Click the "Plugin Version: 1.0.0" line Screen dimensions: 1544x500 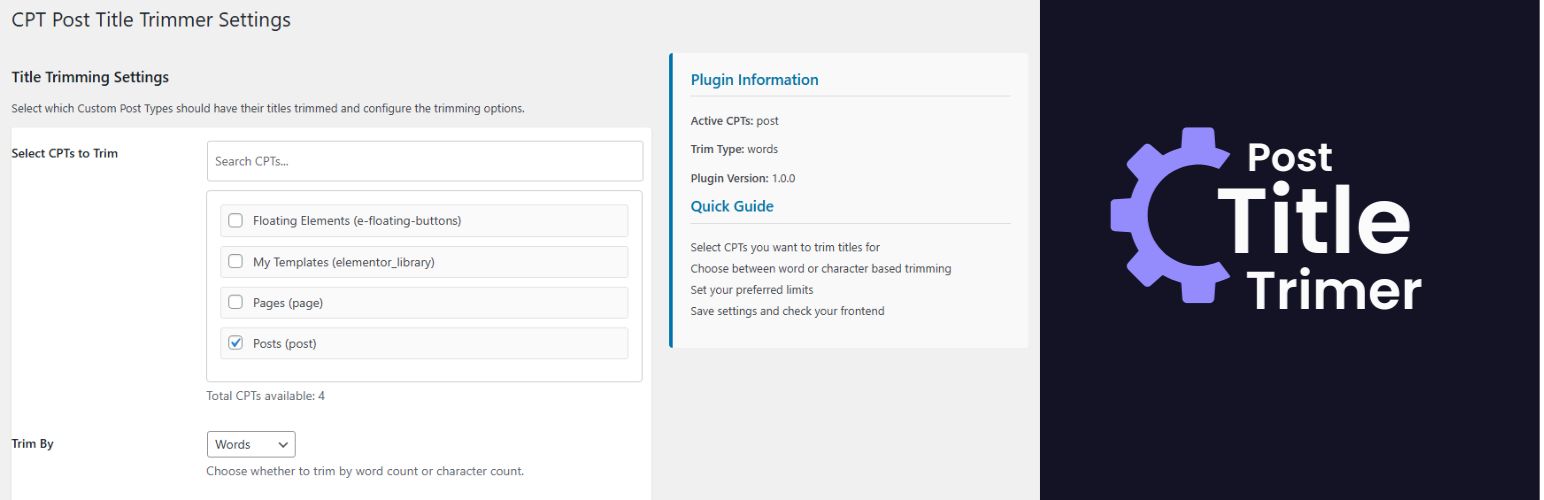742,178
